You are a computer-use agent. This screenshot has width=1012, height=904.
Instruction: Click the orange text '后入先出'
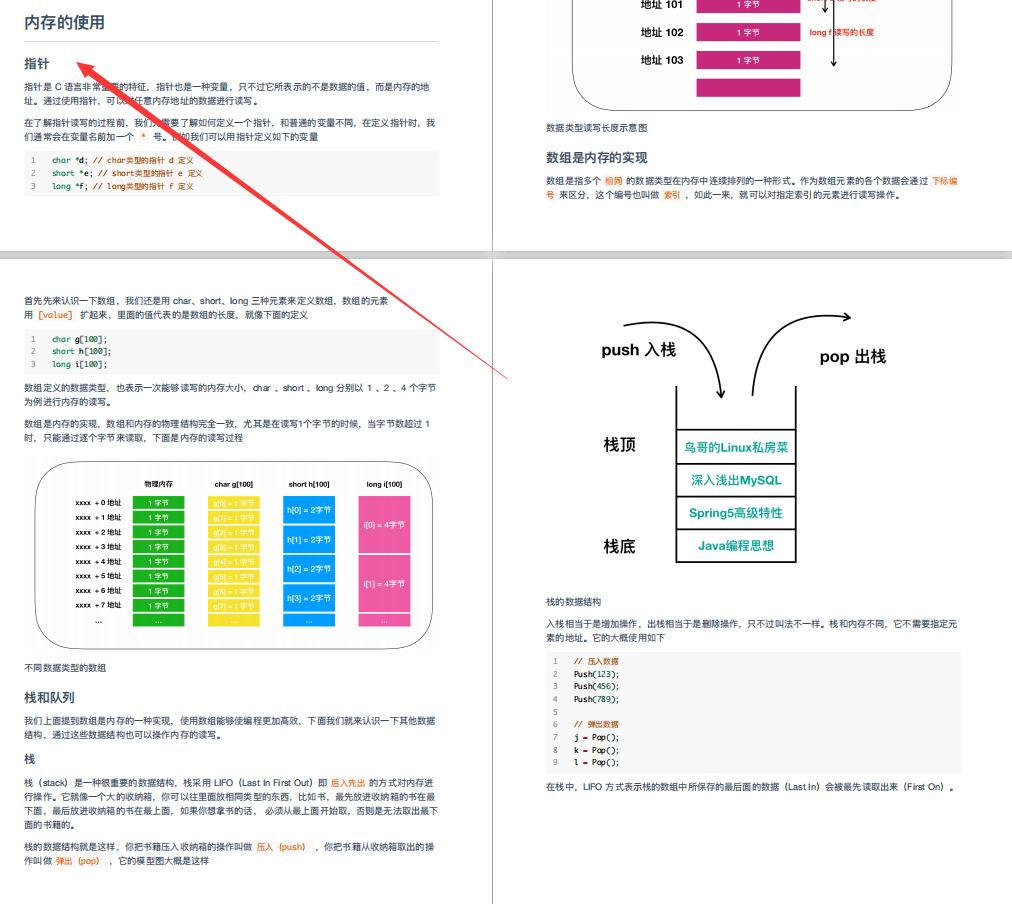click(348, 783)
